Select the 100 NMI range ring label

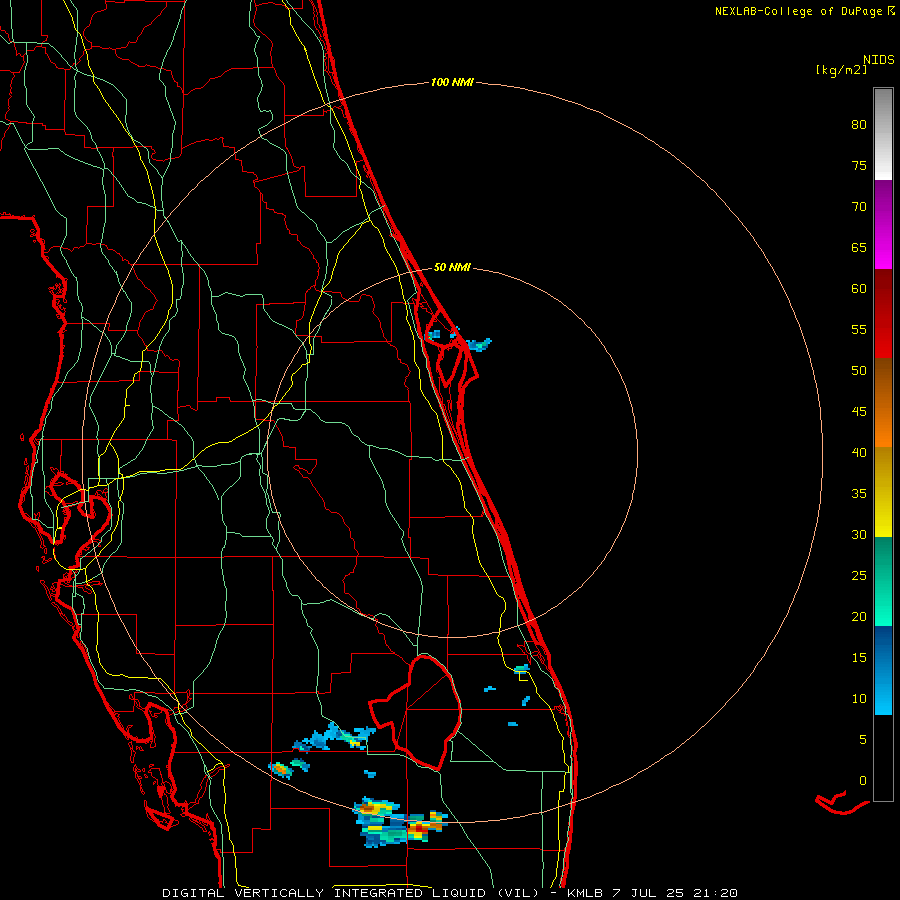pos(452,83)
